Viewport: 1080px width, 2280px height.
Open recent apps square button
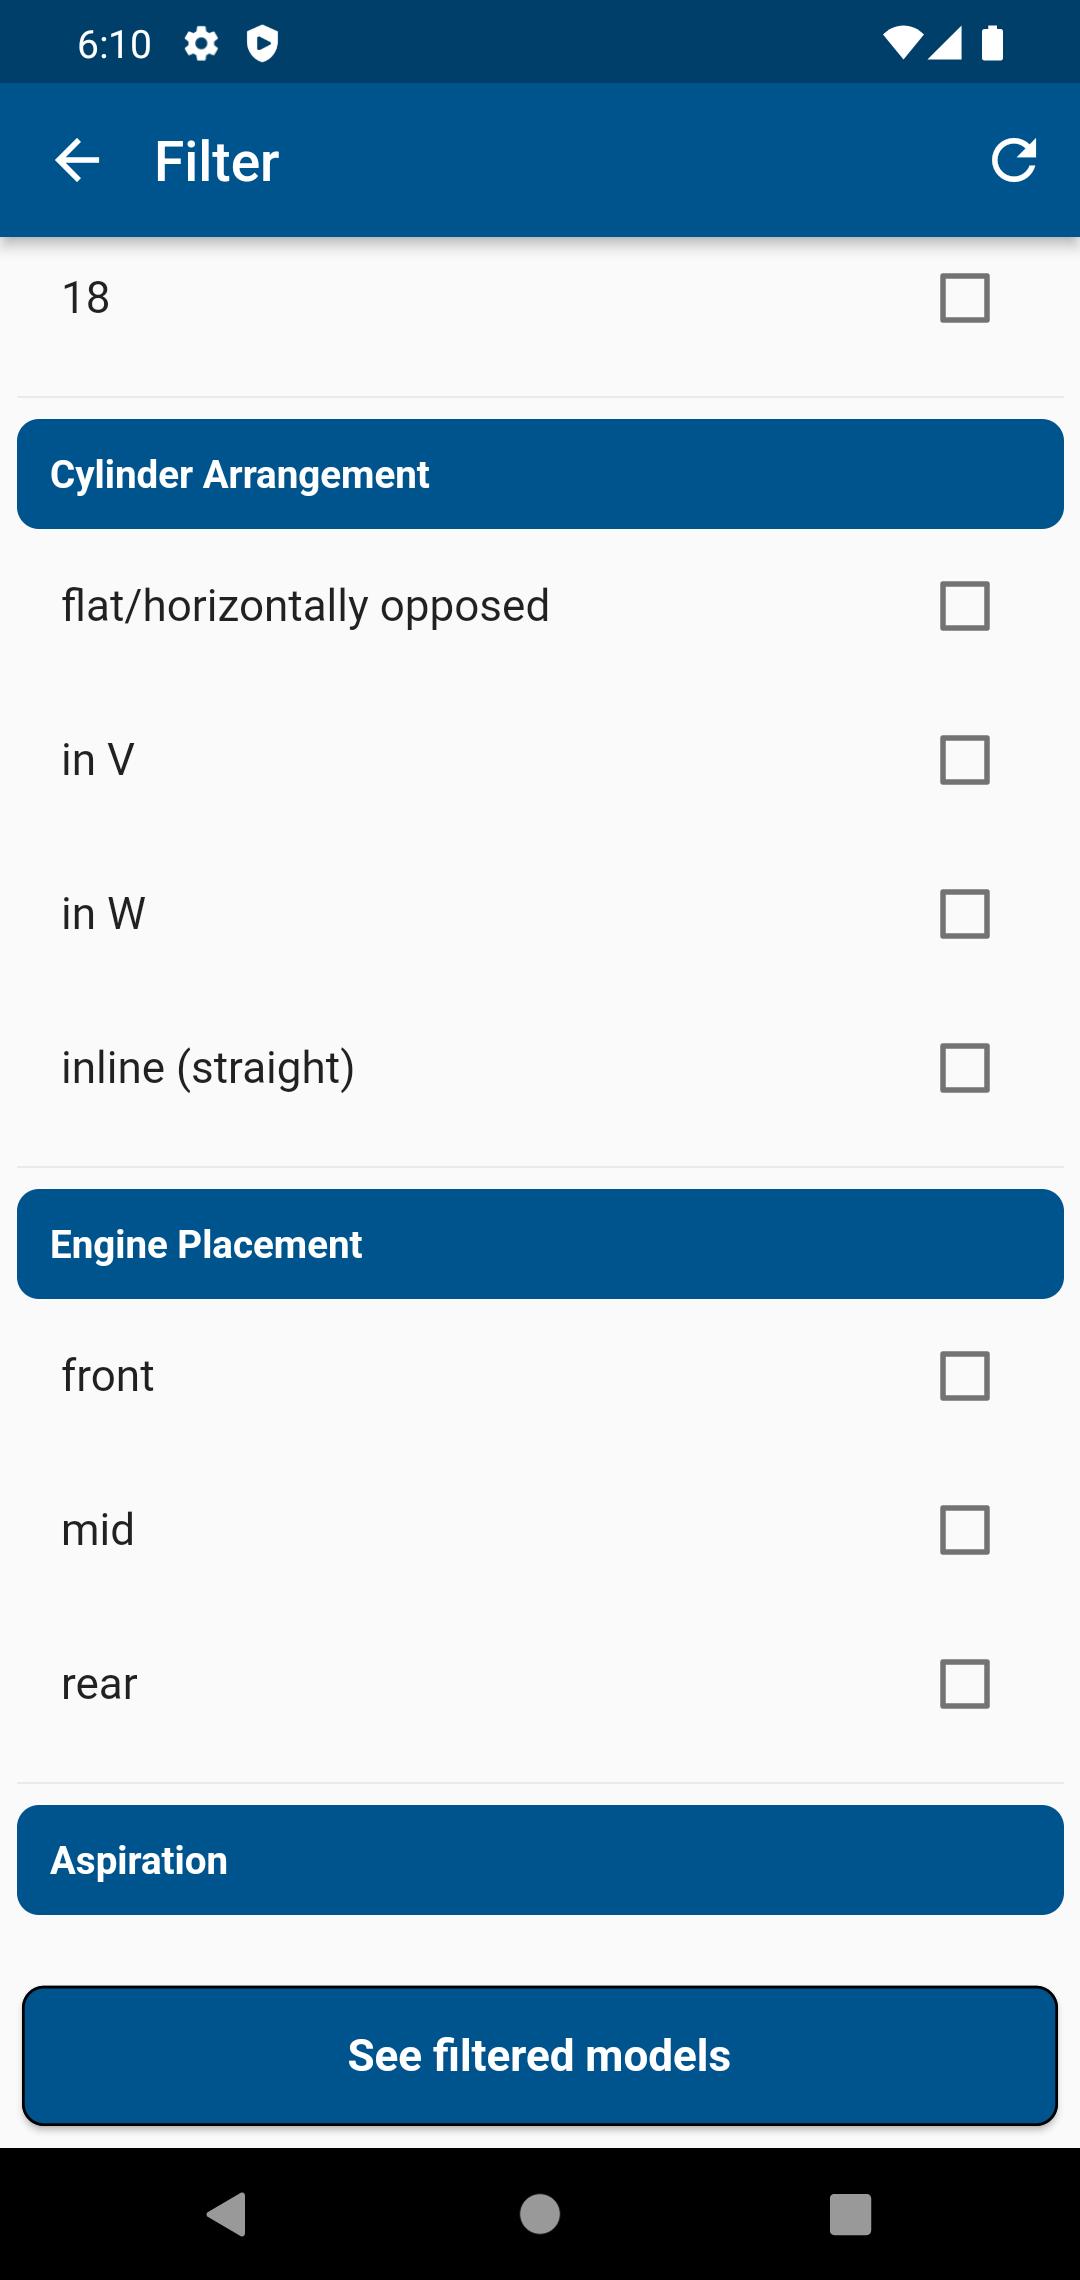(x=851, y=2213)
